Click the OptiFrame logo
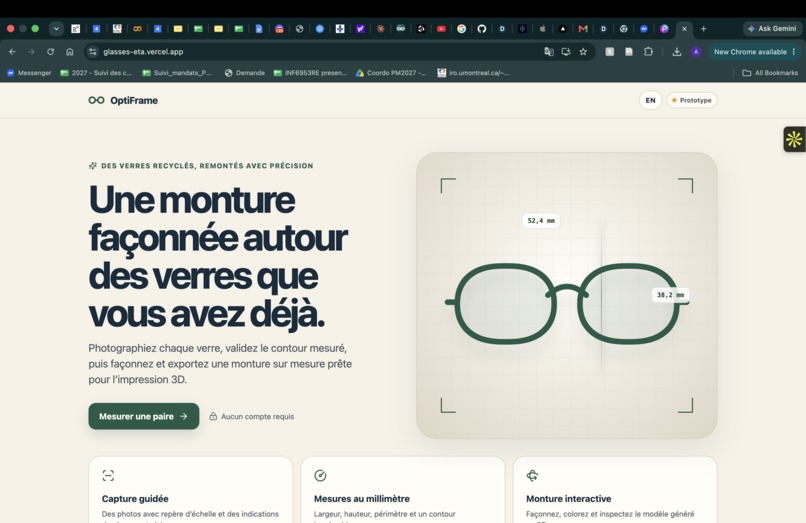The height and width of the screenshot is (523, 806). [123, 100]
